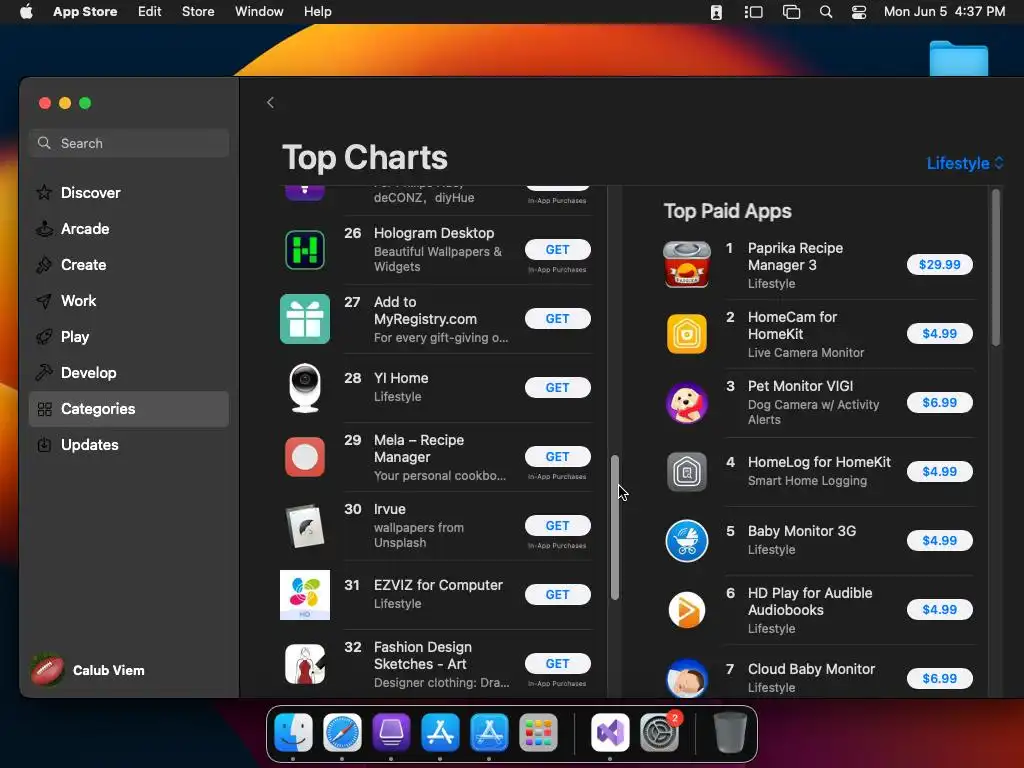The width and height of the screenshot is (1024, 768).
Task: Get YI Home
Action: click(x=558, y=388)
